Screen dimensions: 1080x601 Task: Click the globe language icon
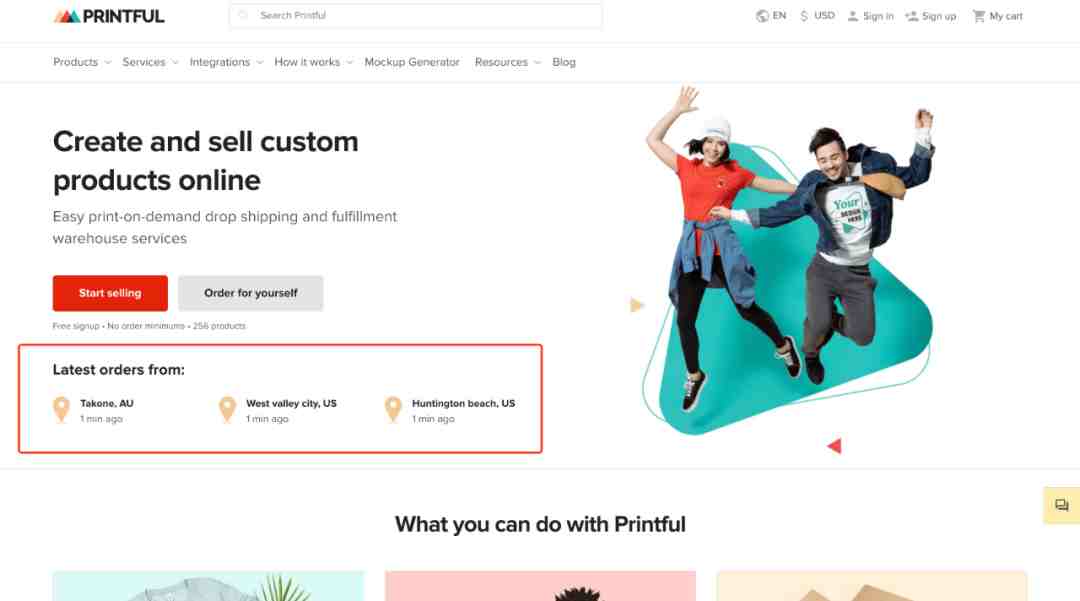click(x=762, y=16)
